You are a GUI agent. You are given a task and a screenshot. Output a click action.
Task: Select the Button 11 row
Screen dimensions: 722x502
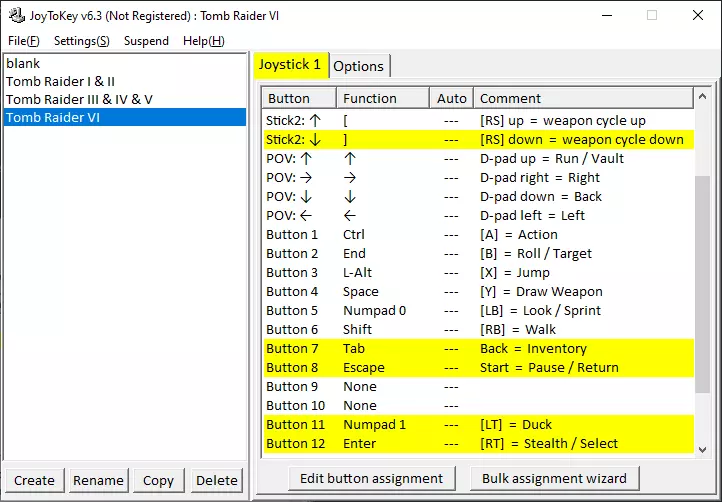(x=478, y=425)
